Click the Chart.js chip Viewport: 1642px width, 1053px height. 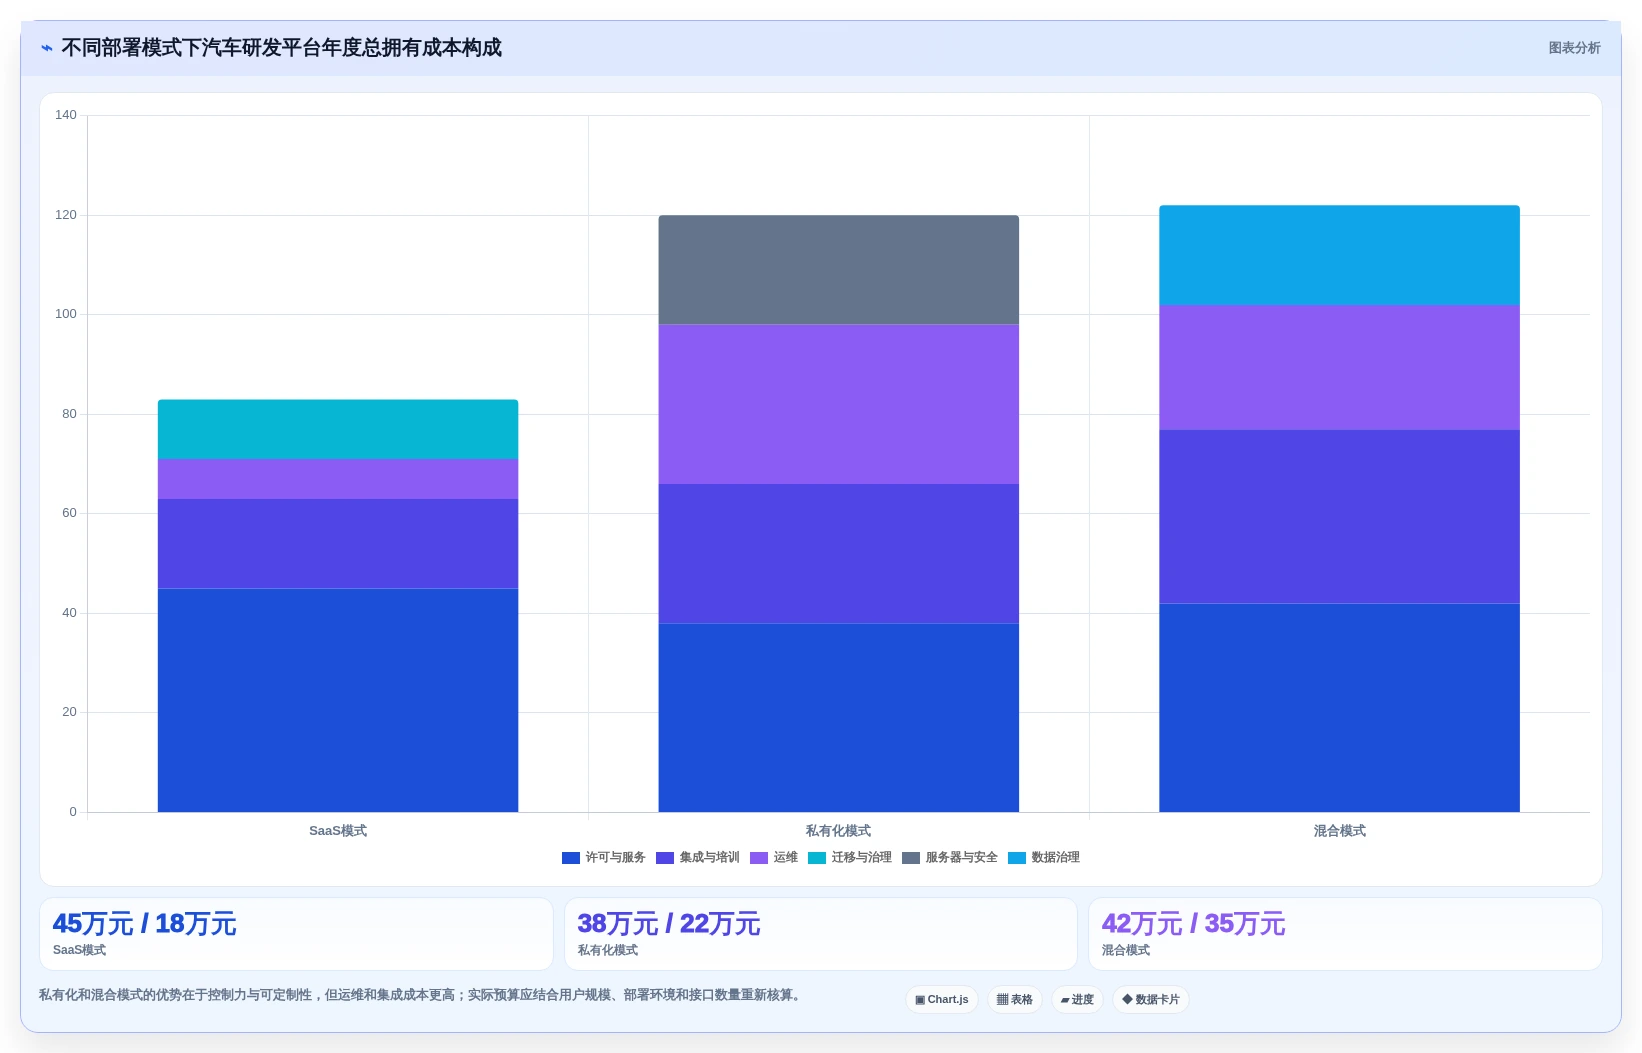click(942, 999)
